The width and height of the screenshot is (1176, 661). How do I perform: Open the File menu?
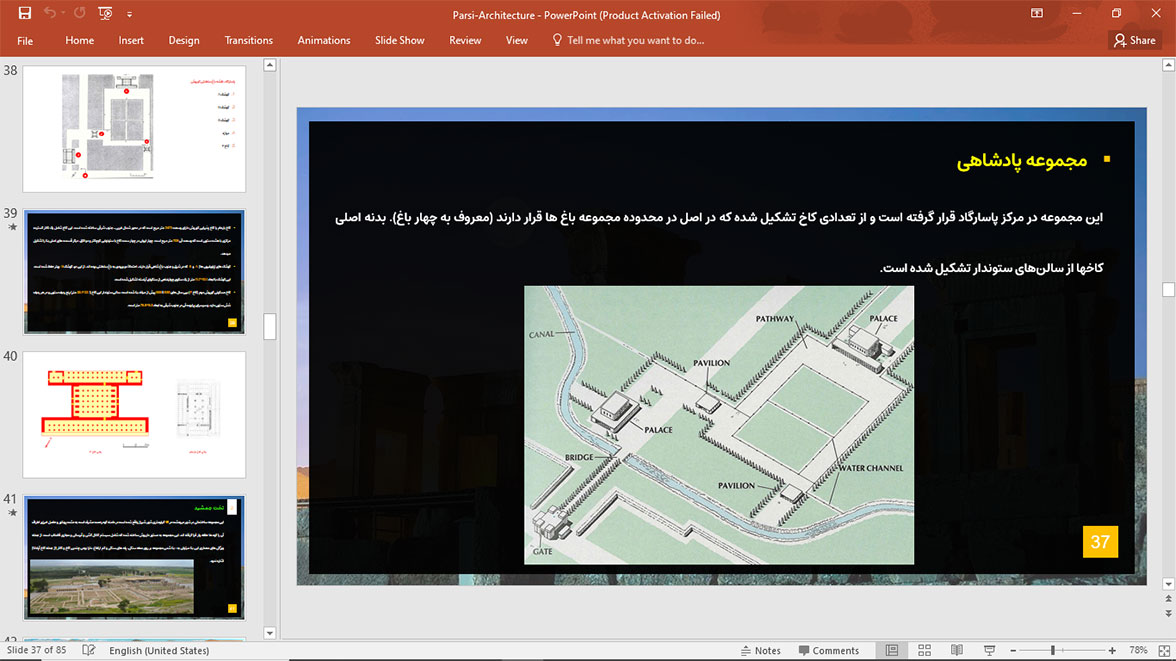pyautogui.click(x=25, y=41)
